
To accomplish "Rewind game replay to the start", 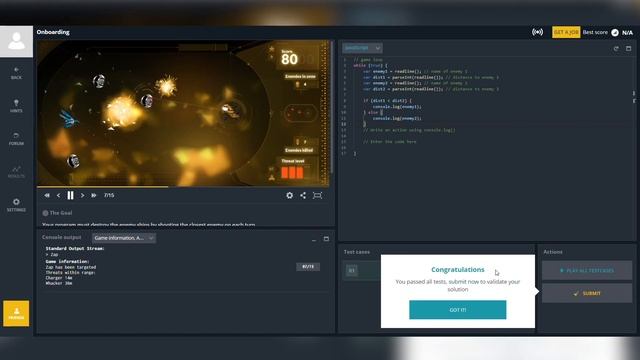I will [47, 196].
